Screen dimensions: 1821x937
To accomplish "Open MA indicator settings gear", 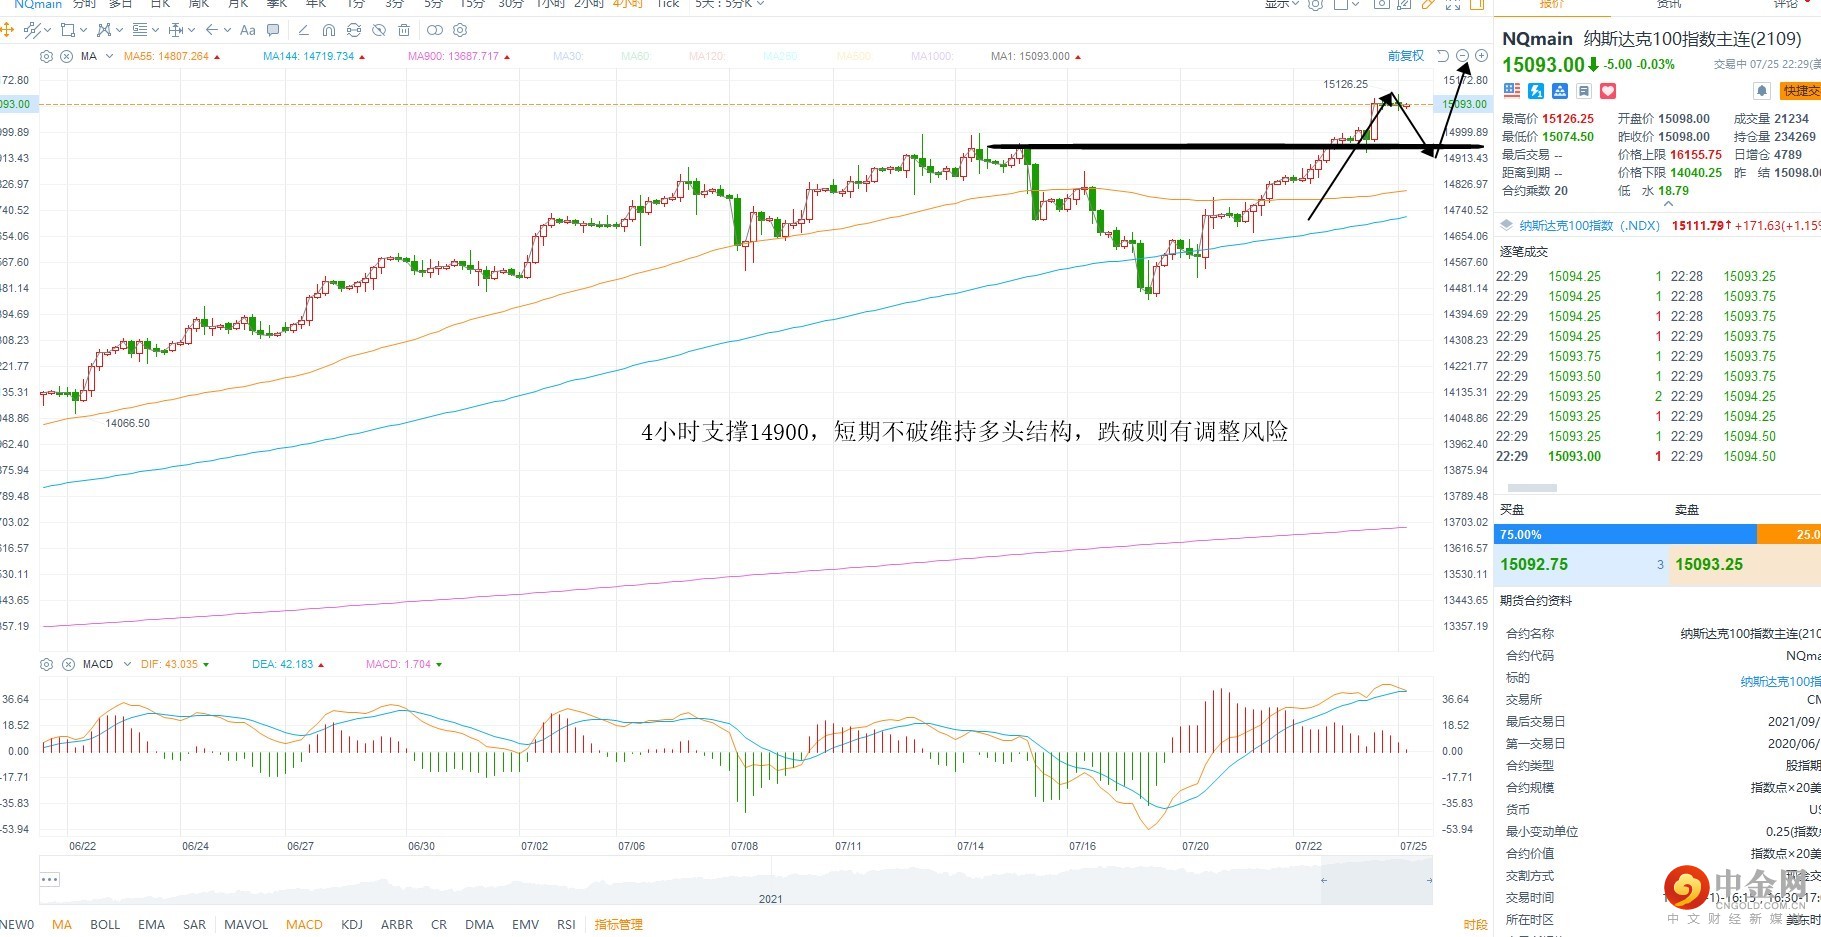I will point(46,56).
